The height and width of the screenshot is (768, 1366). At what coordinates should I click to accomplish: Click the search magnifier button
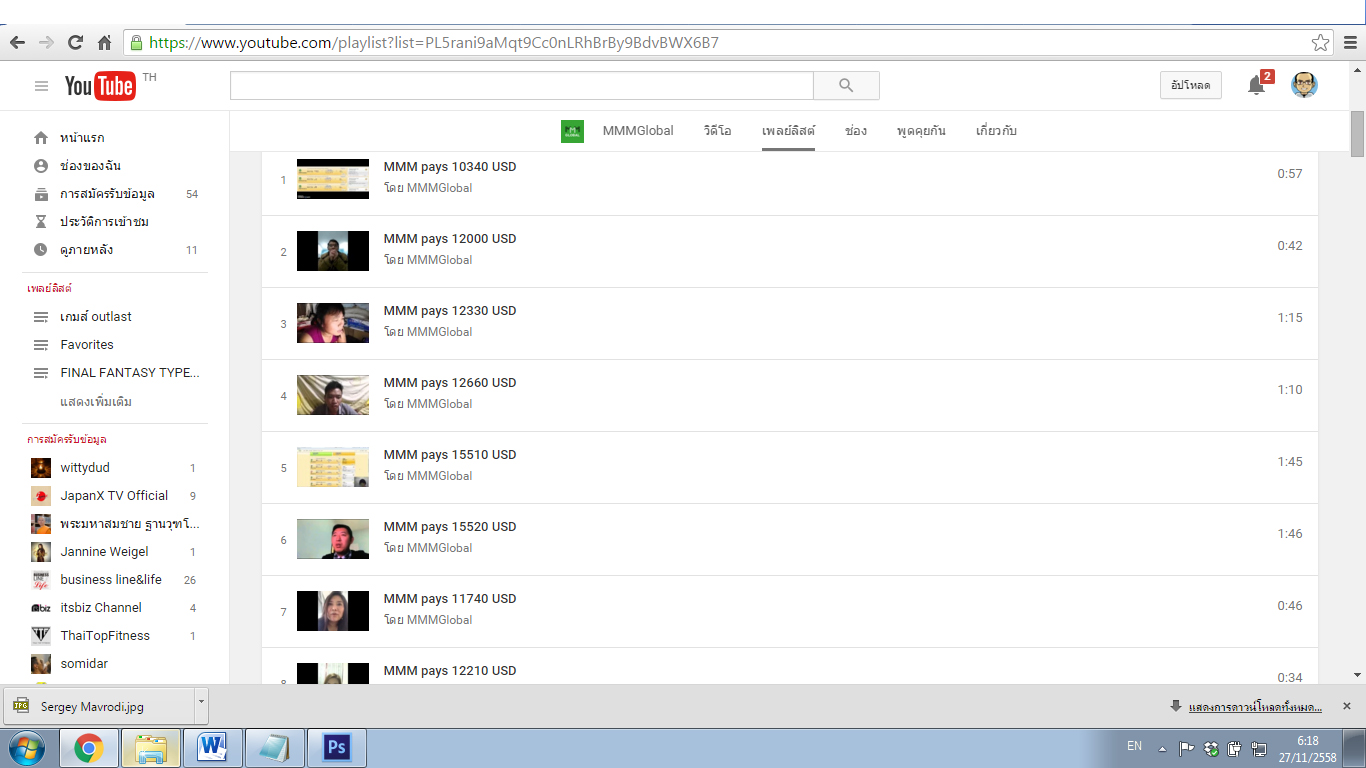click(846, 86)
